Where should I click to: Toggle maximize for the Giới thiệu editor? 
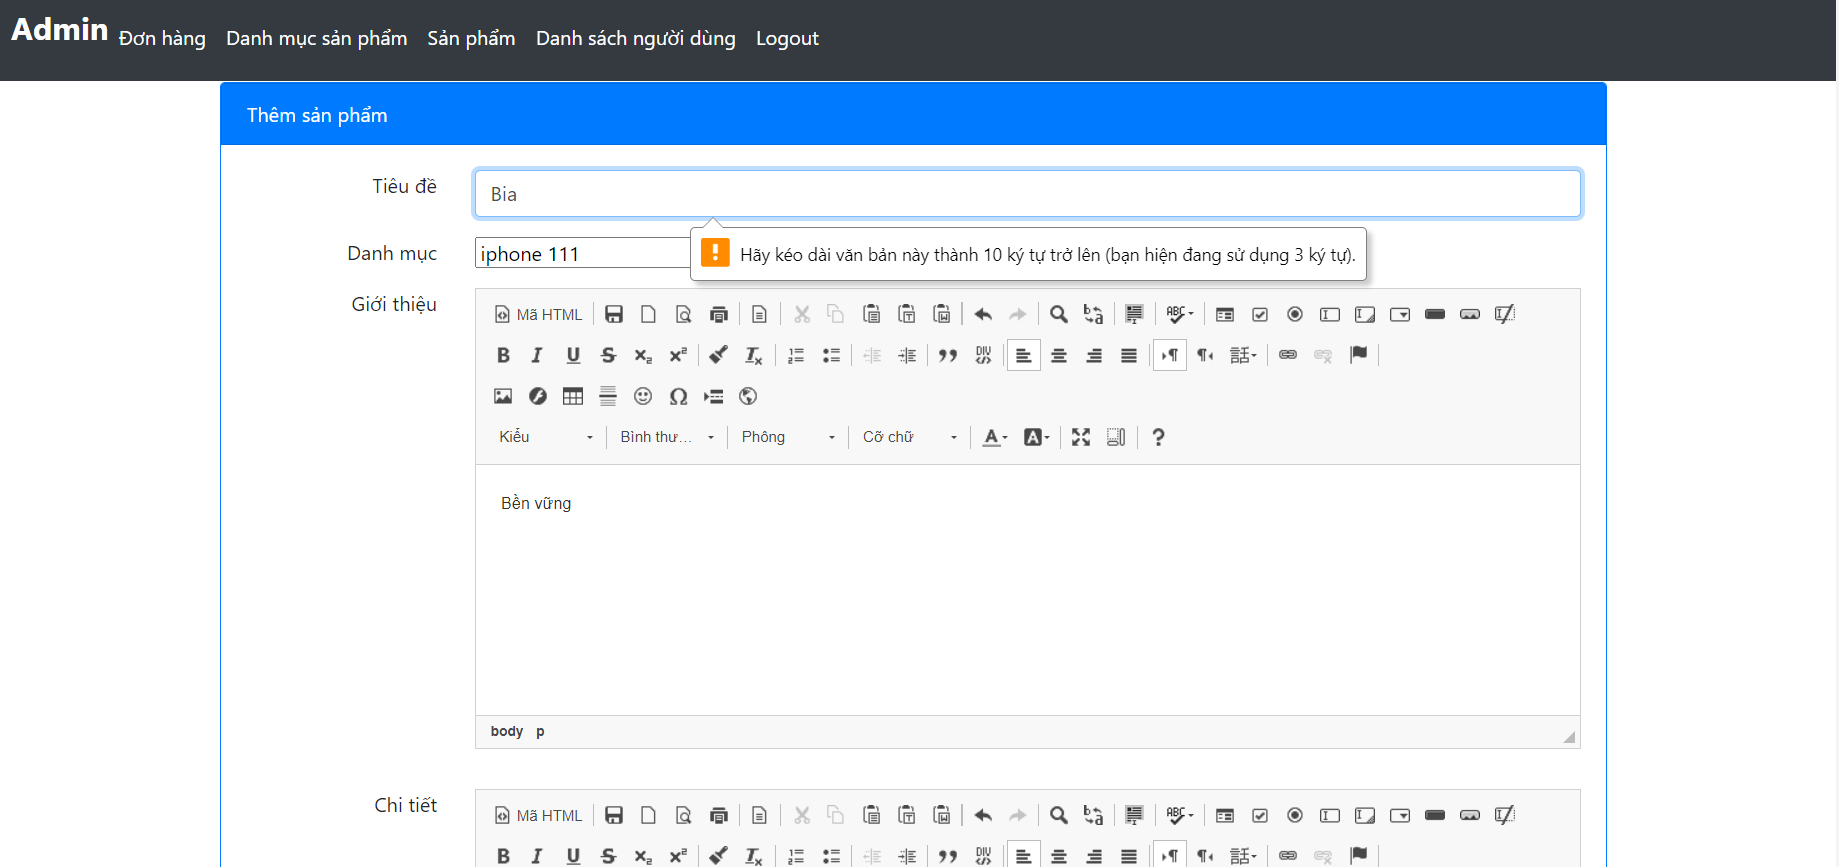[1081, 437]
